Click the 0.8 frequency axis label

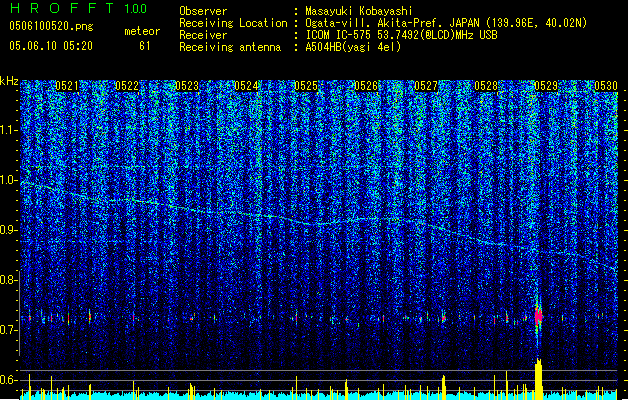coord(9,280)
